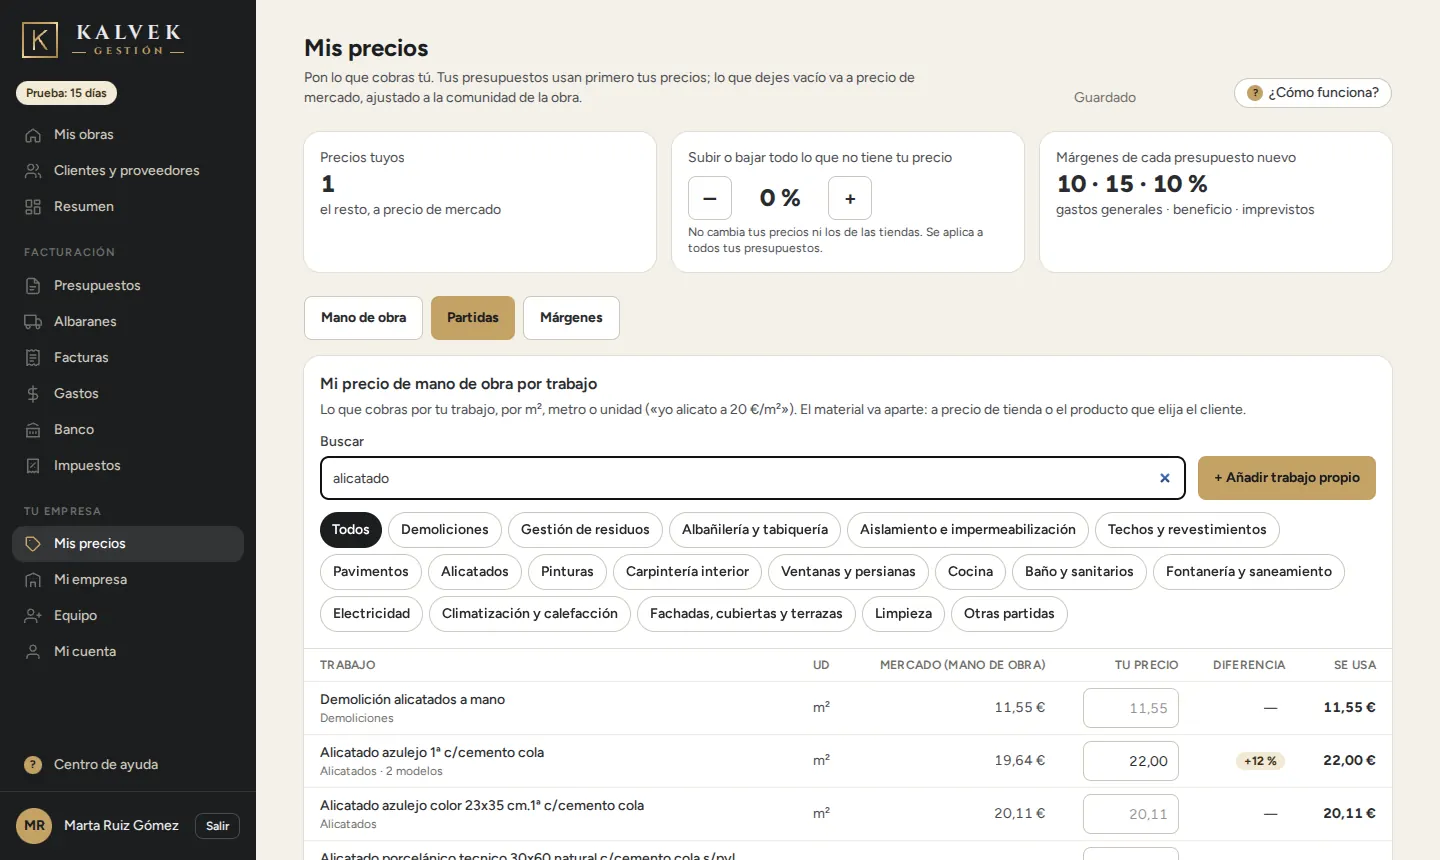The height and width of the screenshot is (860, 1440).
Task: Click the Kalvek logo icon
Action: click(x=40, y=40)
